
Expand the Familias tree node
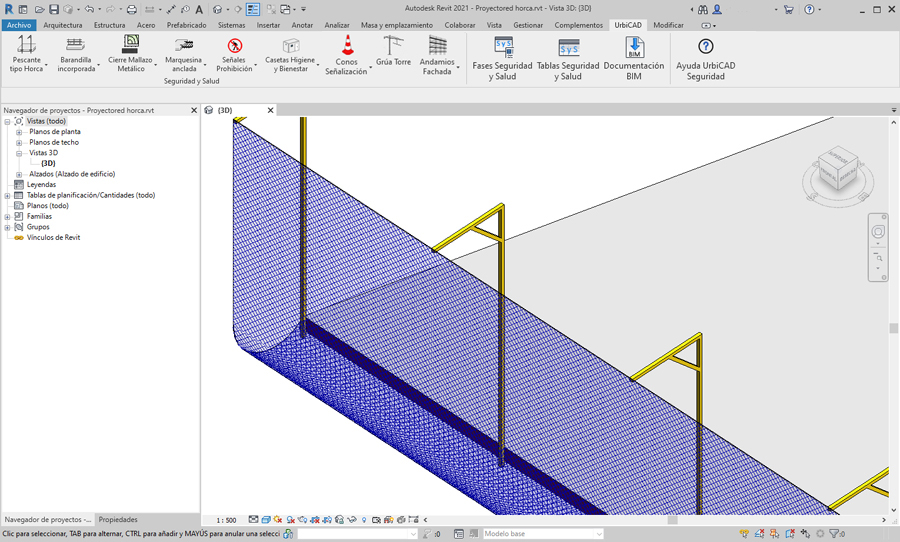coord(7,216)
